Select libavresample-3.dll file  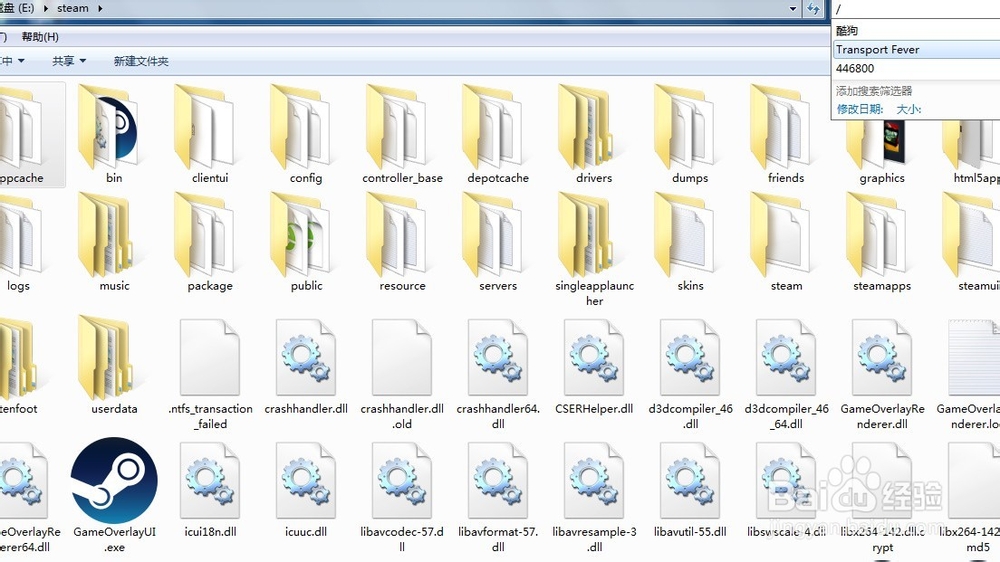click(594, 496)
